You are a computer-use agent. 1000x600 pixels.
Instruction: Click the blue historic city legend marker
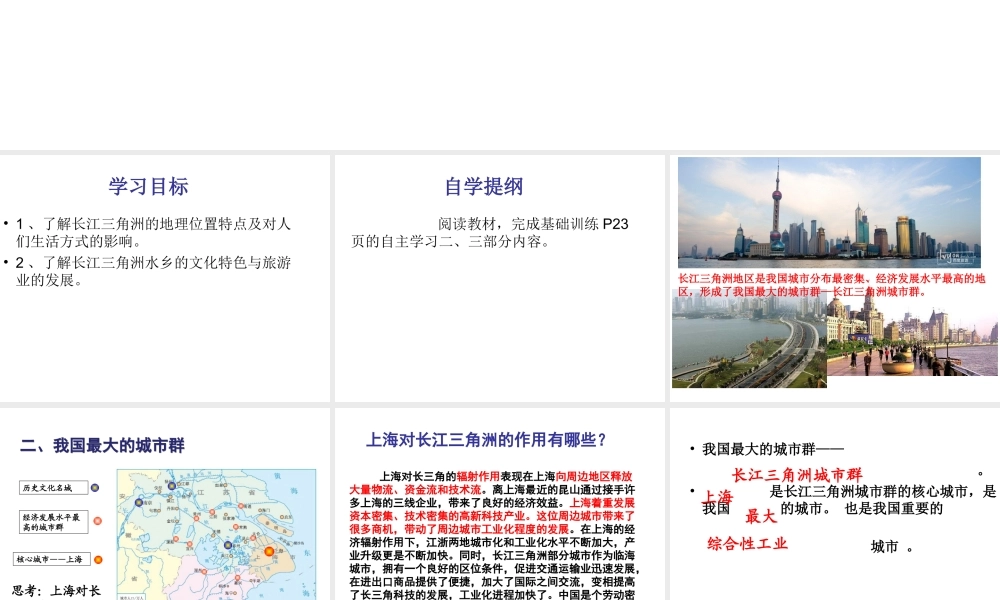click(x=96, y=487)
